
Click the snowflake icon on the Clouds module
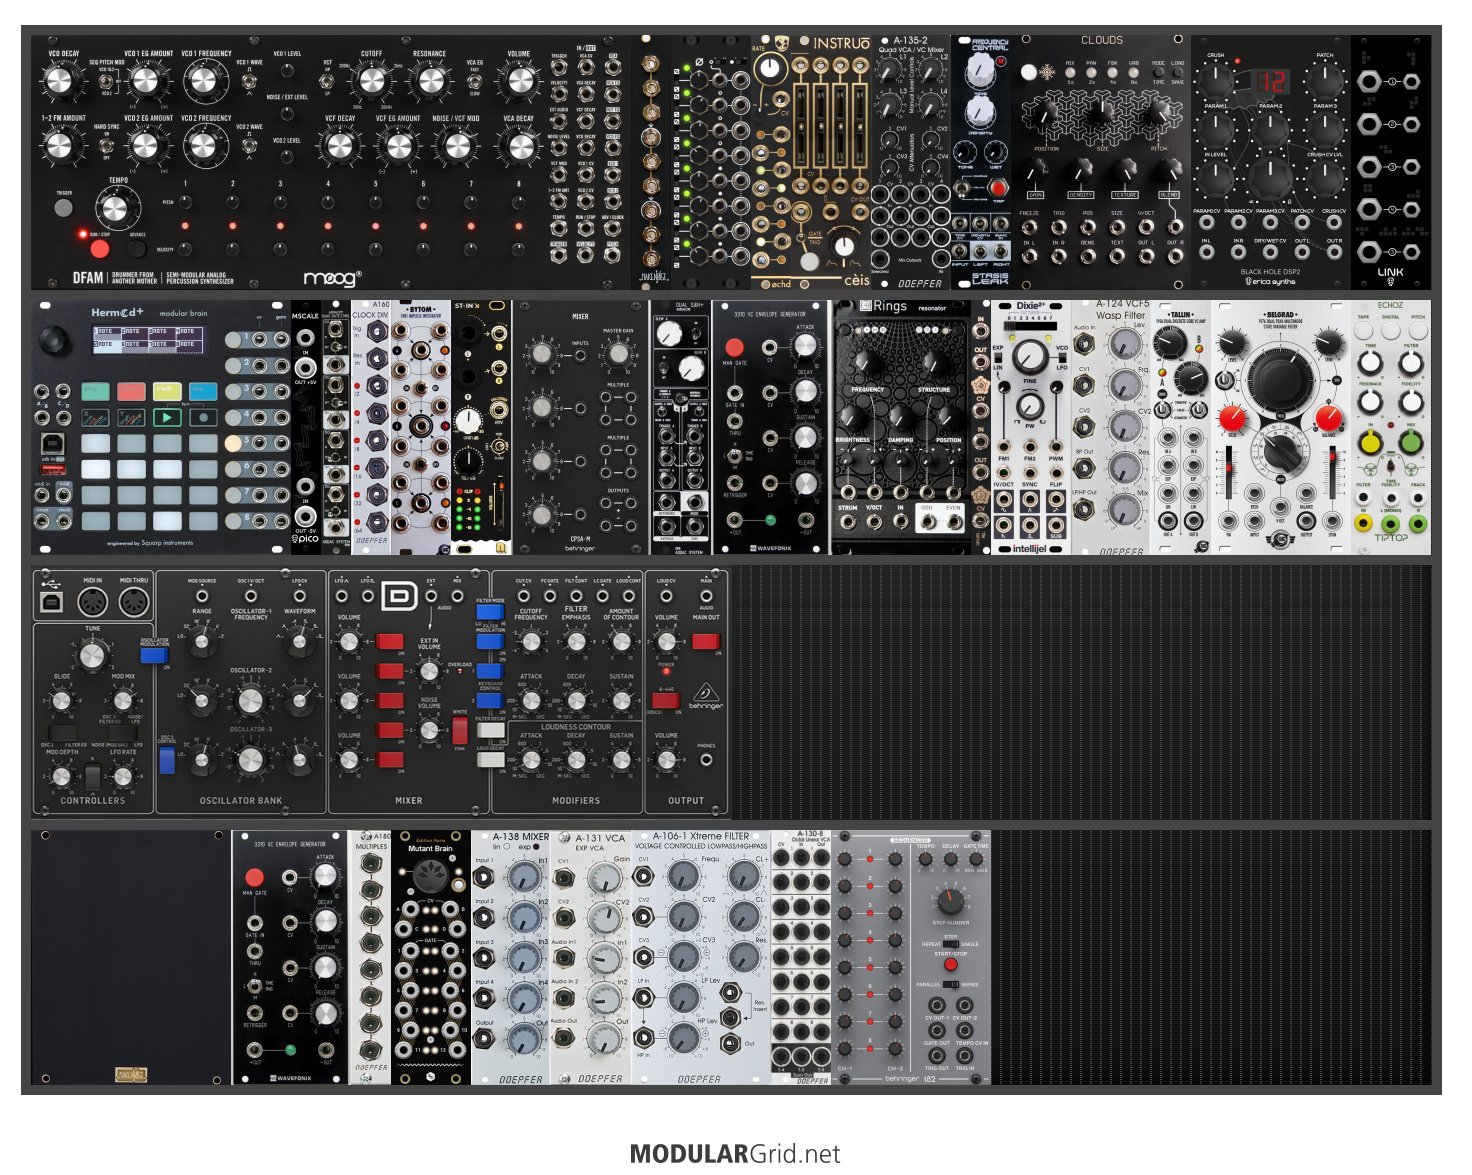pos(1048,72)
